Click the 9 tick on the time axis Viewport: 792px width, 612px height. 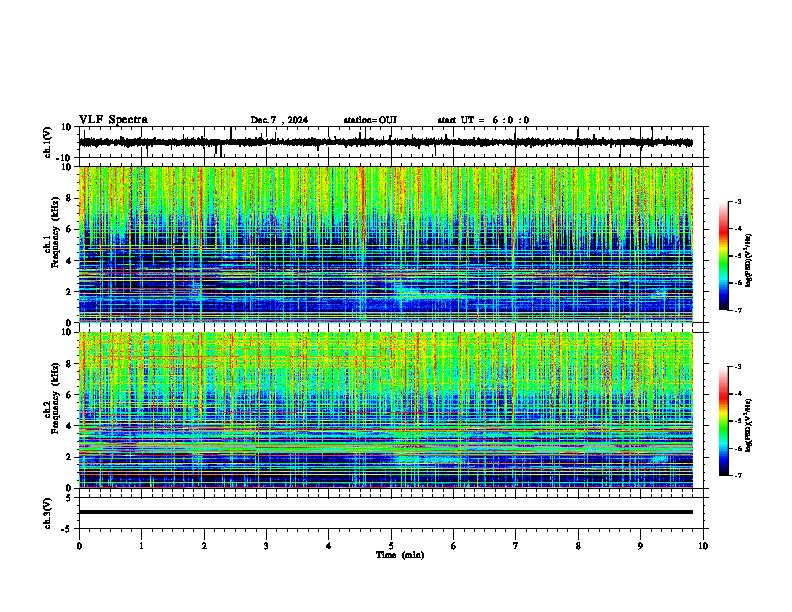point(640,546)
